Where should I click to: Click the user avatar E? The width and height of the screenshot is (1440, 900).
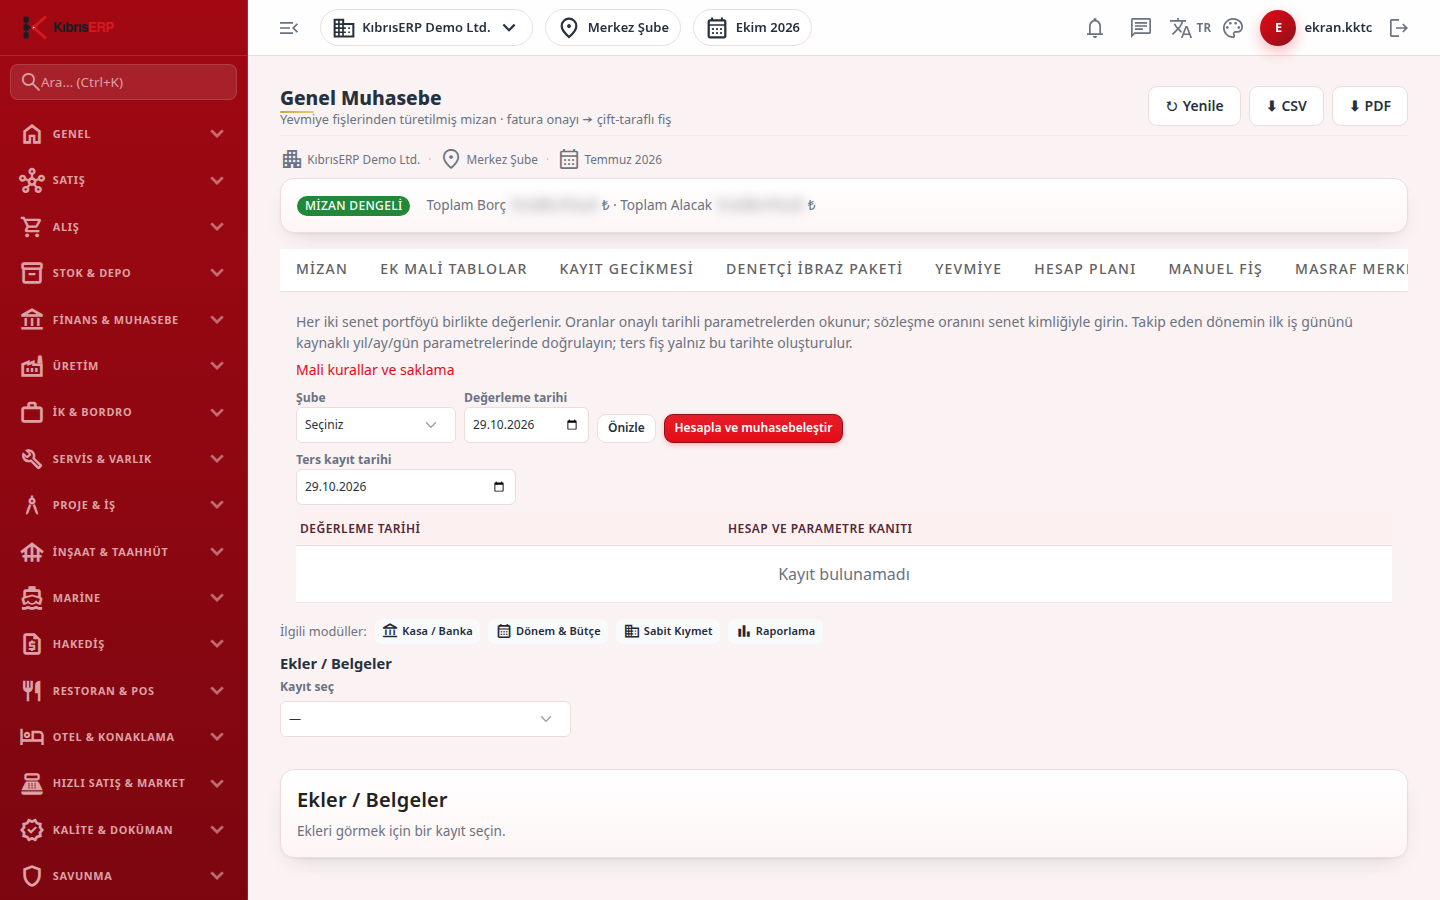pyautogui.click(x=1278, y=28)
